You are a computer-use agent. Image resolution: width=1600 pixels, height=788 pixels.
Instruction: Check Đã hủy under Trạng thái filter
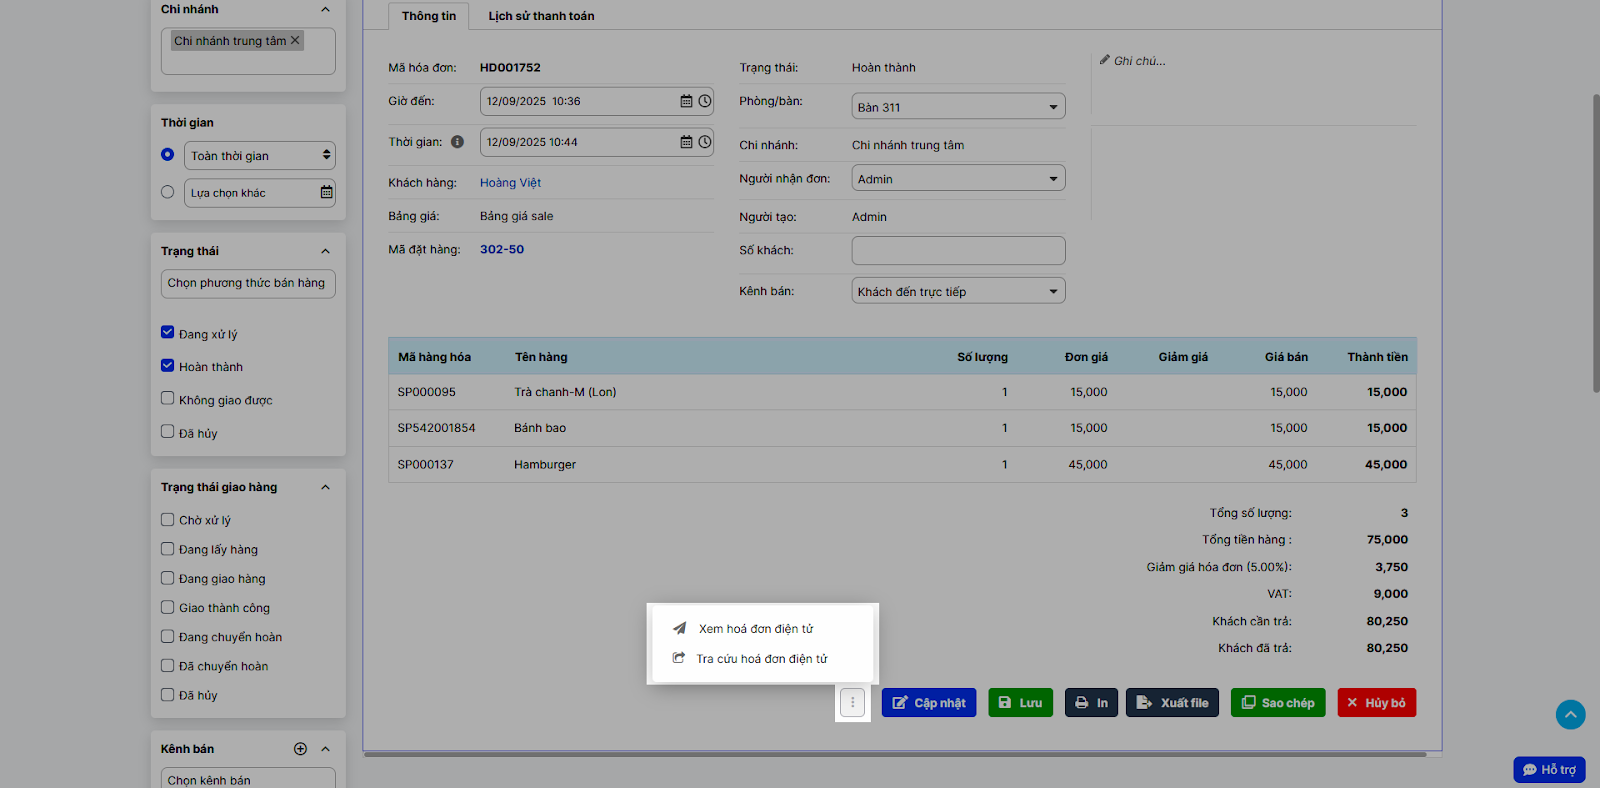pyautogui.click(x=168, y=432)
